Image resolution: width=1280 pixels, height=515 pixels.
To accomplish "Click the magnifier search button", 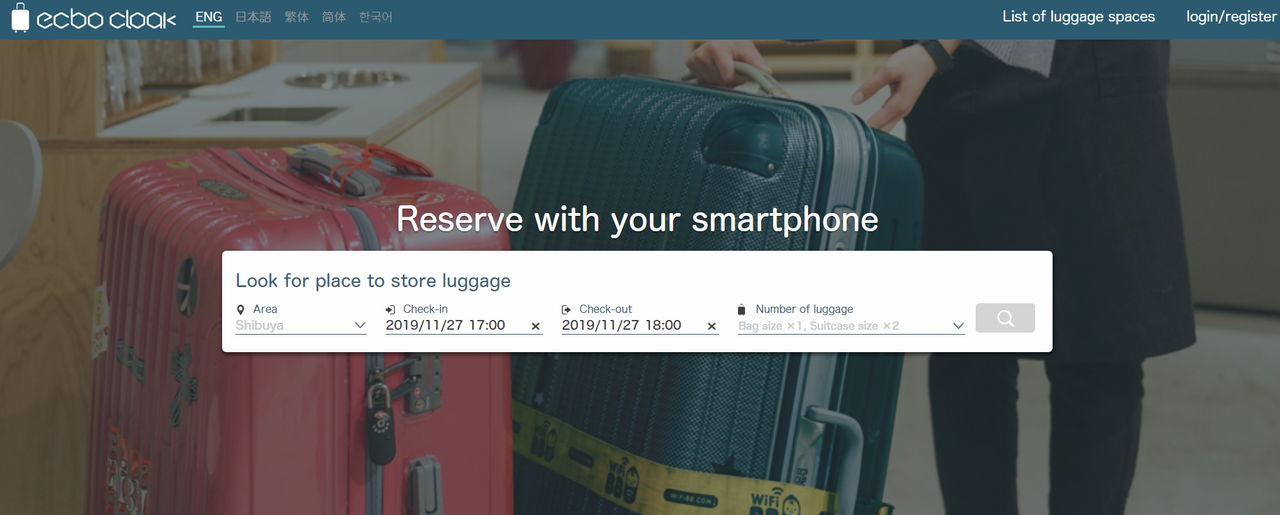I will click(x=1005, y=318).
